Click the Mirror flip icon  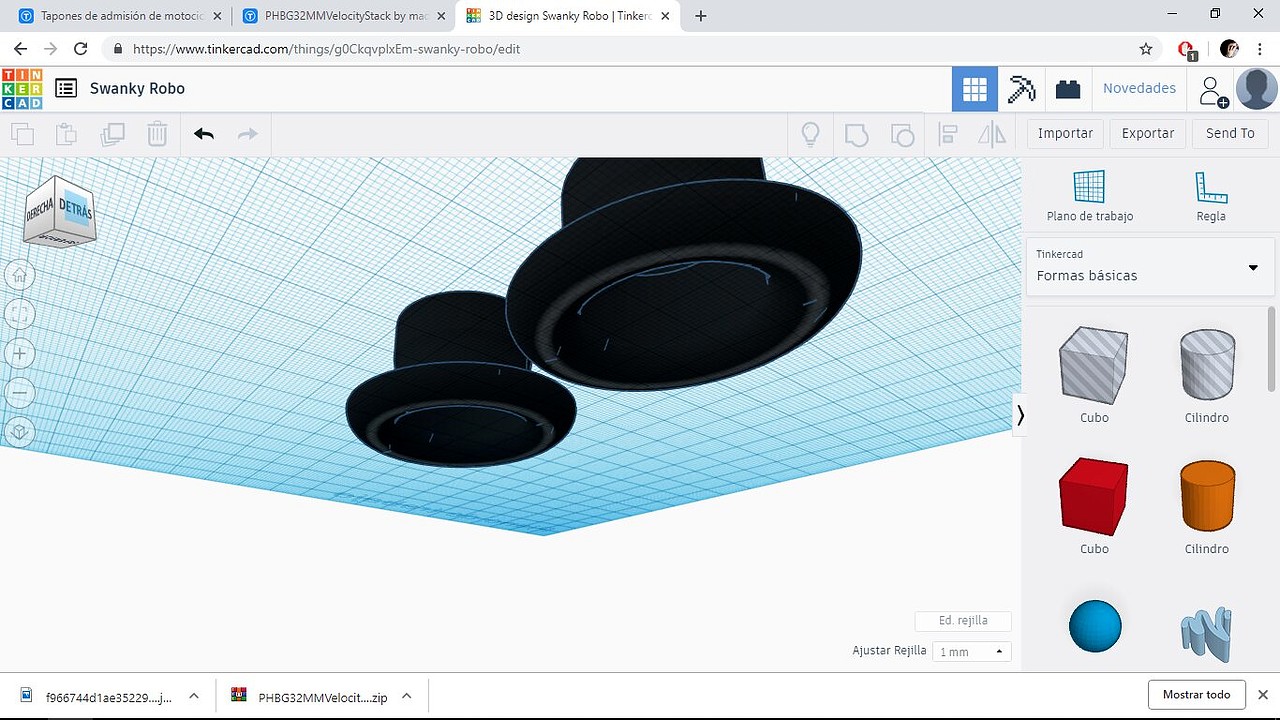992,134
